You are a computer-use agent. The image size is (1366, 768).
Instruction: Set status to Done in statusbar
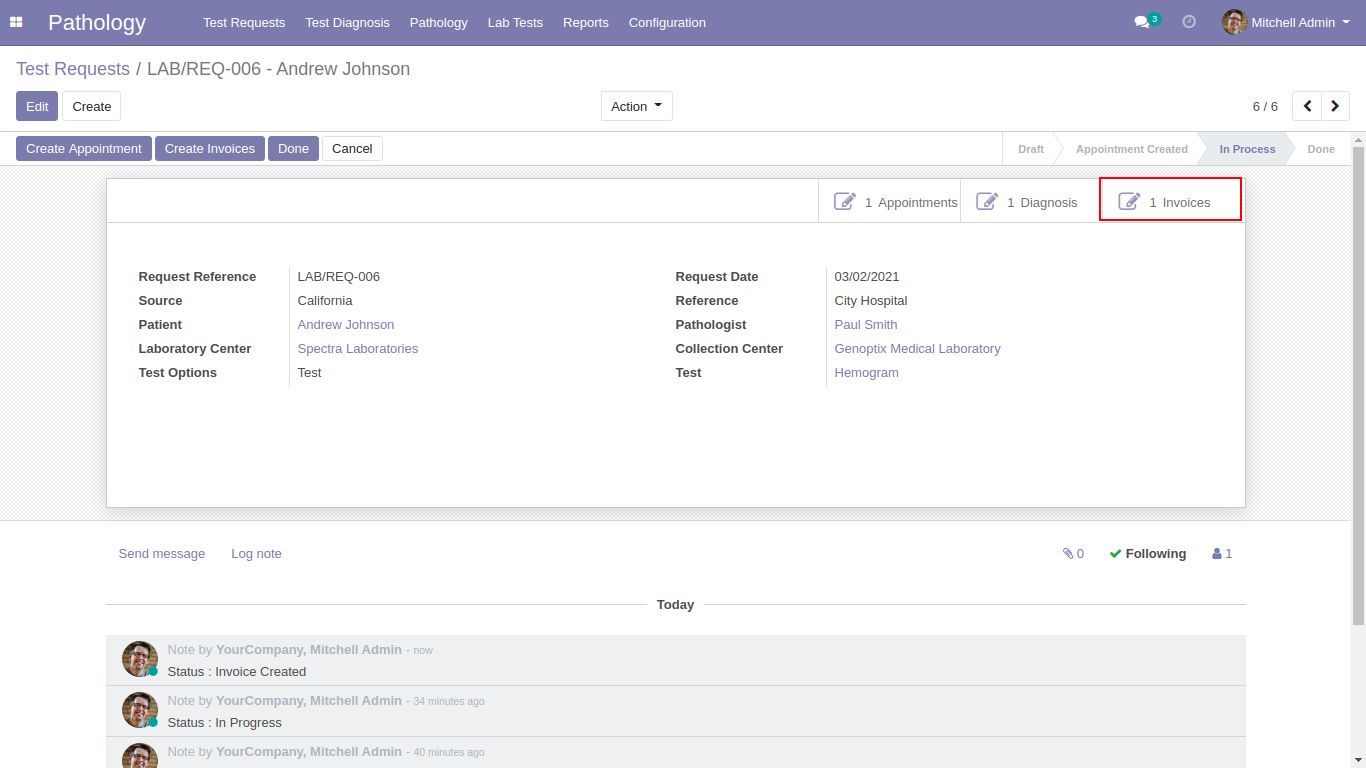pyautogui.click(x=1320, y=149)
